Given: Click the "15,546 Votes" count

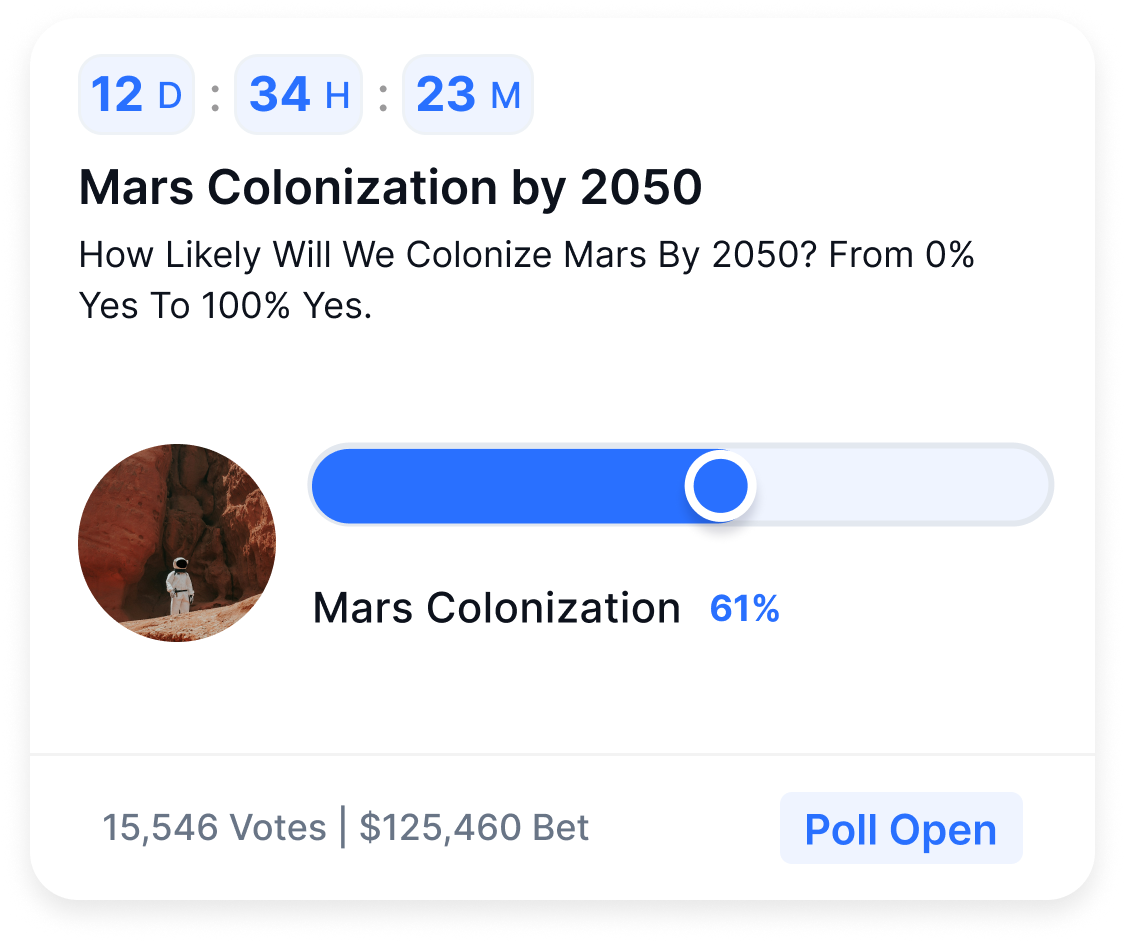Looking at the screenshot, I should 214,828.
